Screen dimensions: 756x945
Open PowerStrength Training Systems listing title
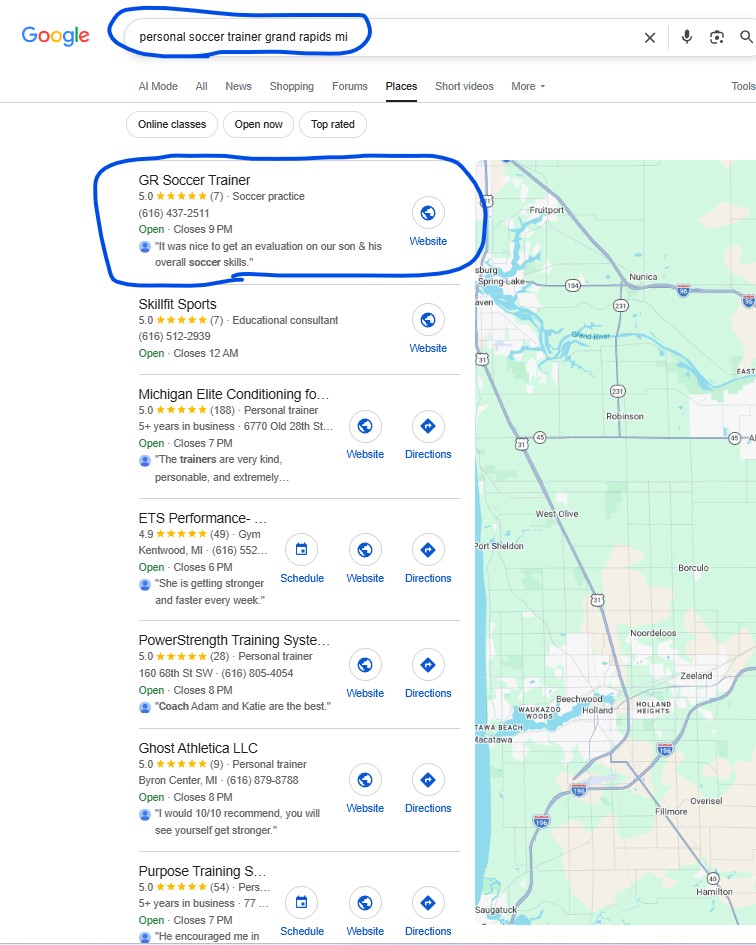click(x=234, y=640)
